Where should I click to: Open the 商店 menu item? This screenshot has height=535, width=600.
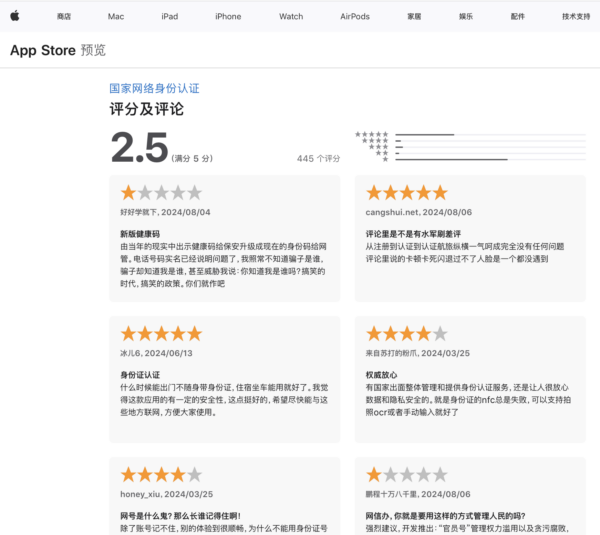coord(64,16)
